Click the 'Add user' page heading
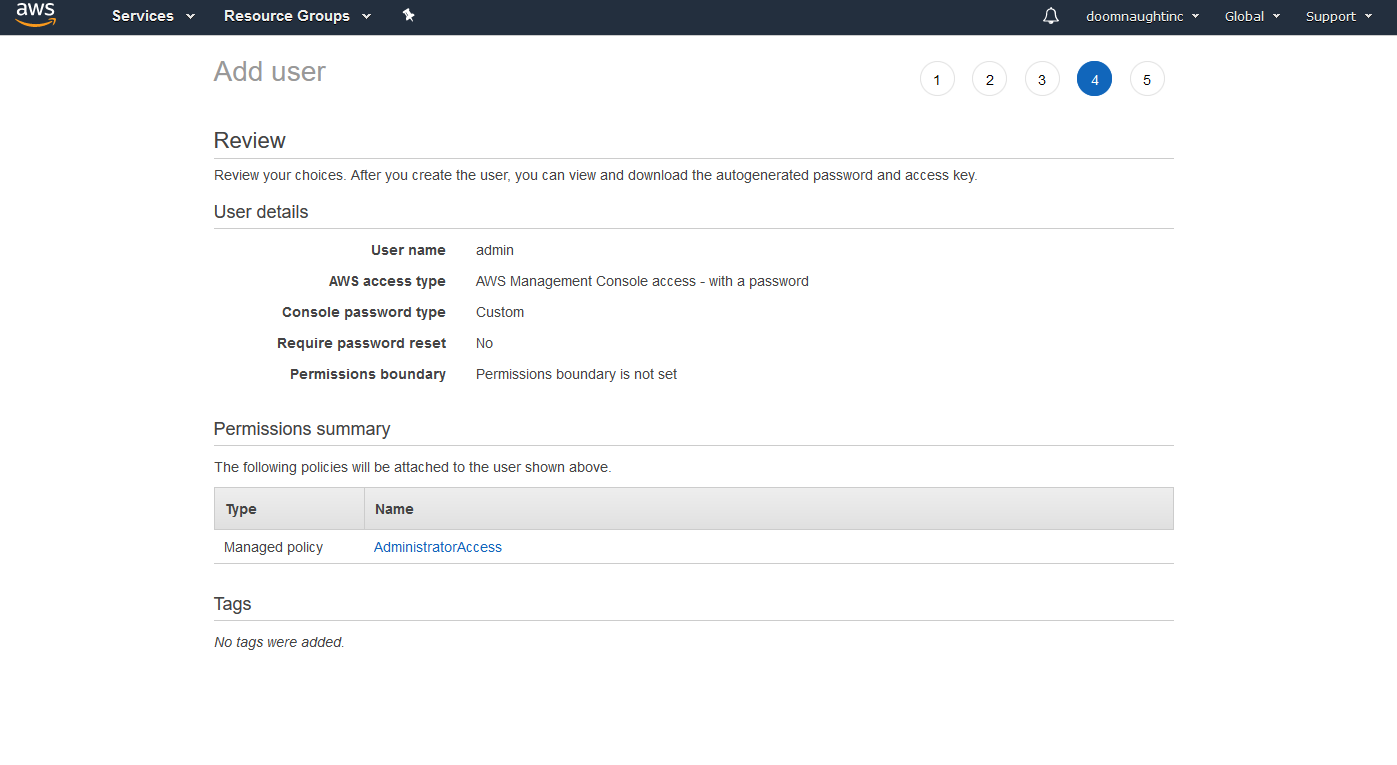 270,72
